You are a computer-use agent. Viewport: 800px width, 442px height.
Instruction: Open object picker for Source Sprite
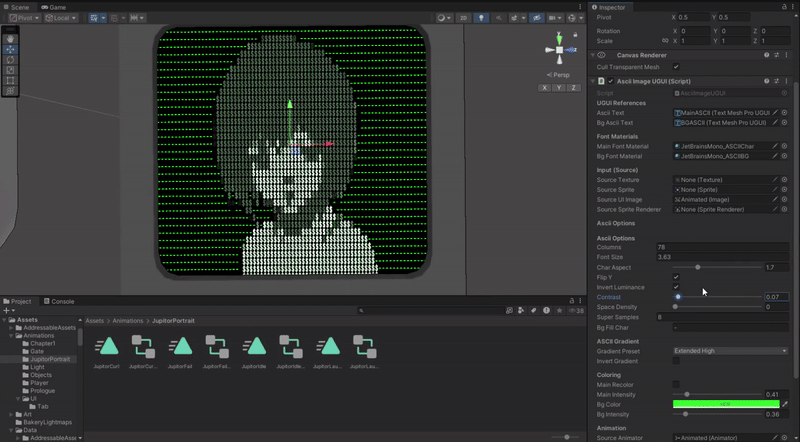(x=785, y=190)
